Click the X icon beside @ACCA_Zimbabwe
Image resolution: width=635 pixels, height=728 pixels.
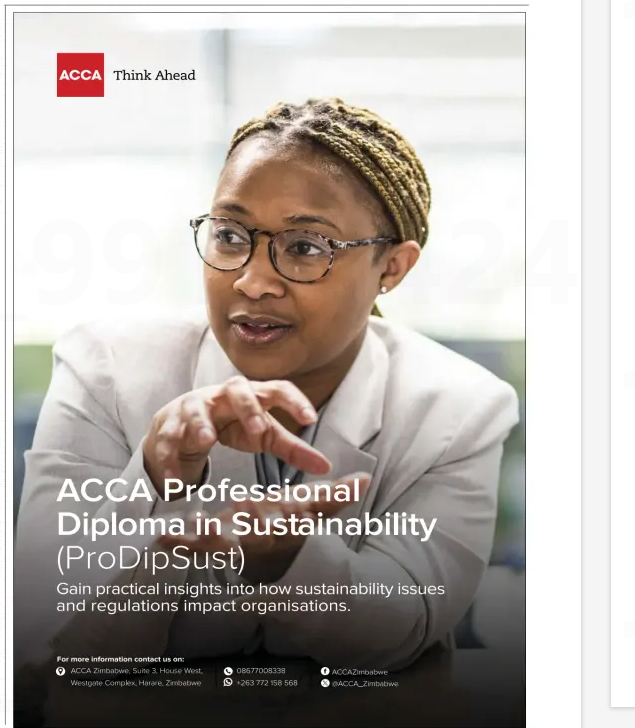325,683
